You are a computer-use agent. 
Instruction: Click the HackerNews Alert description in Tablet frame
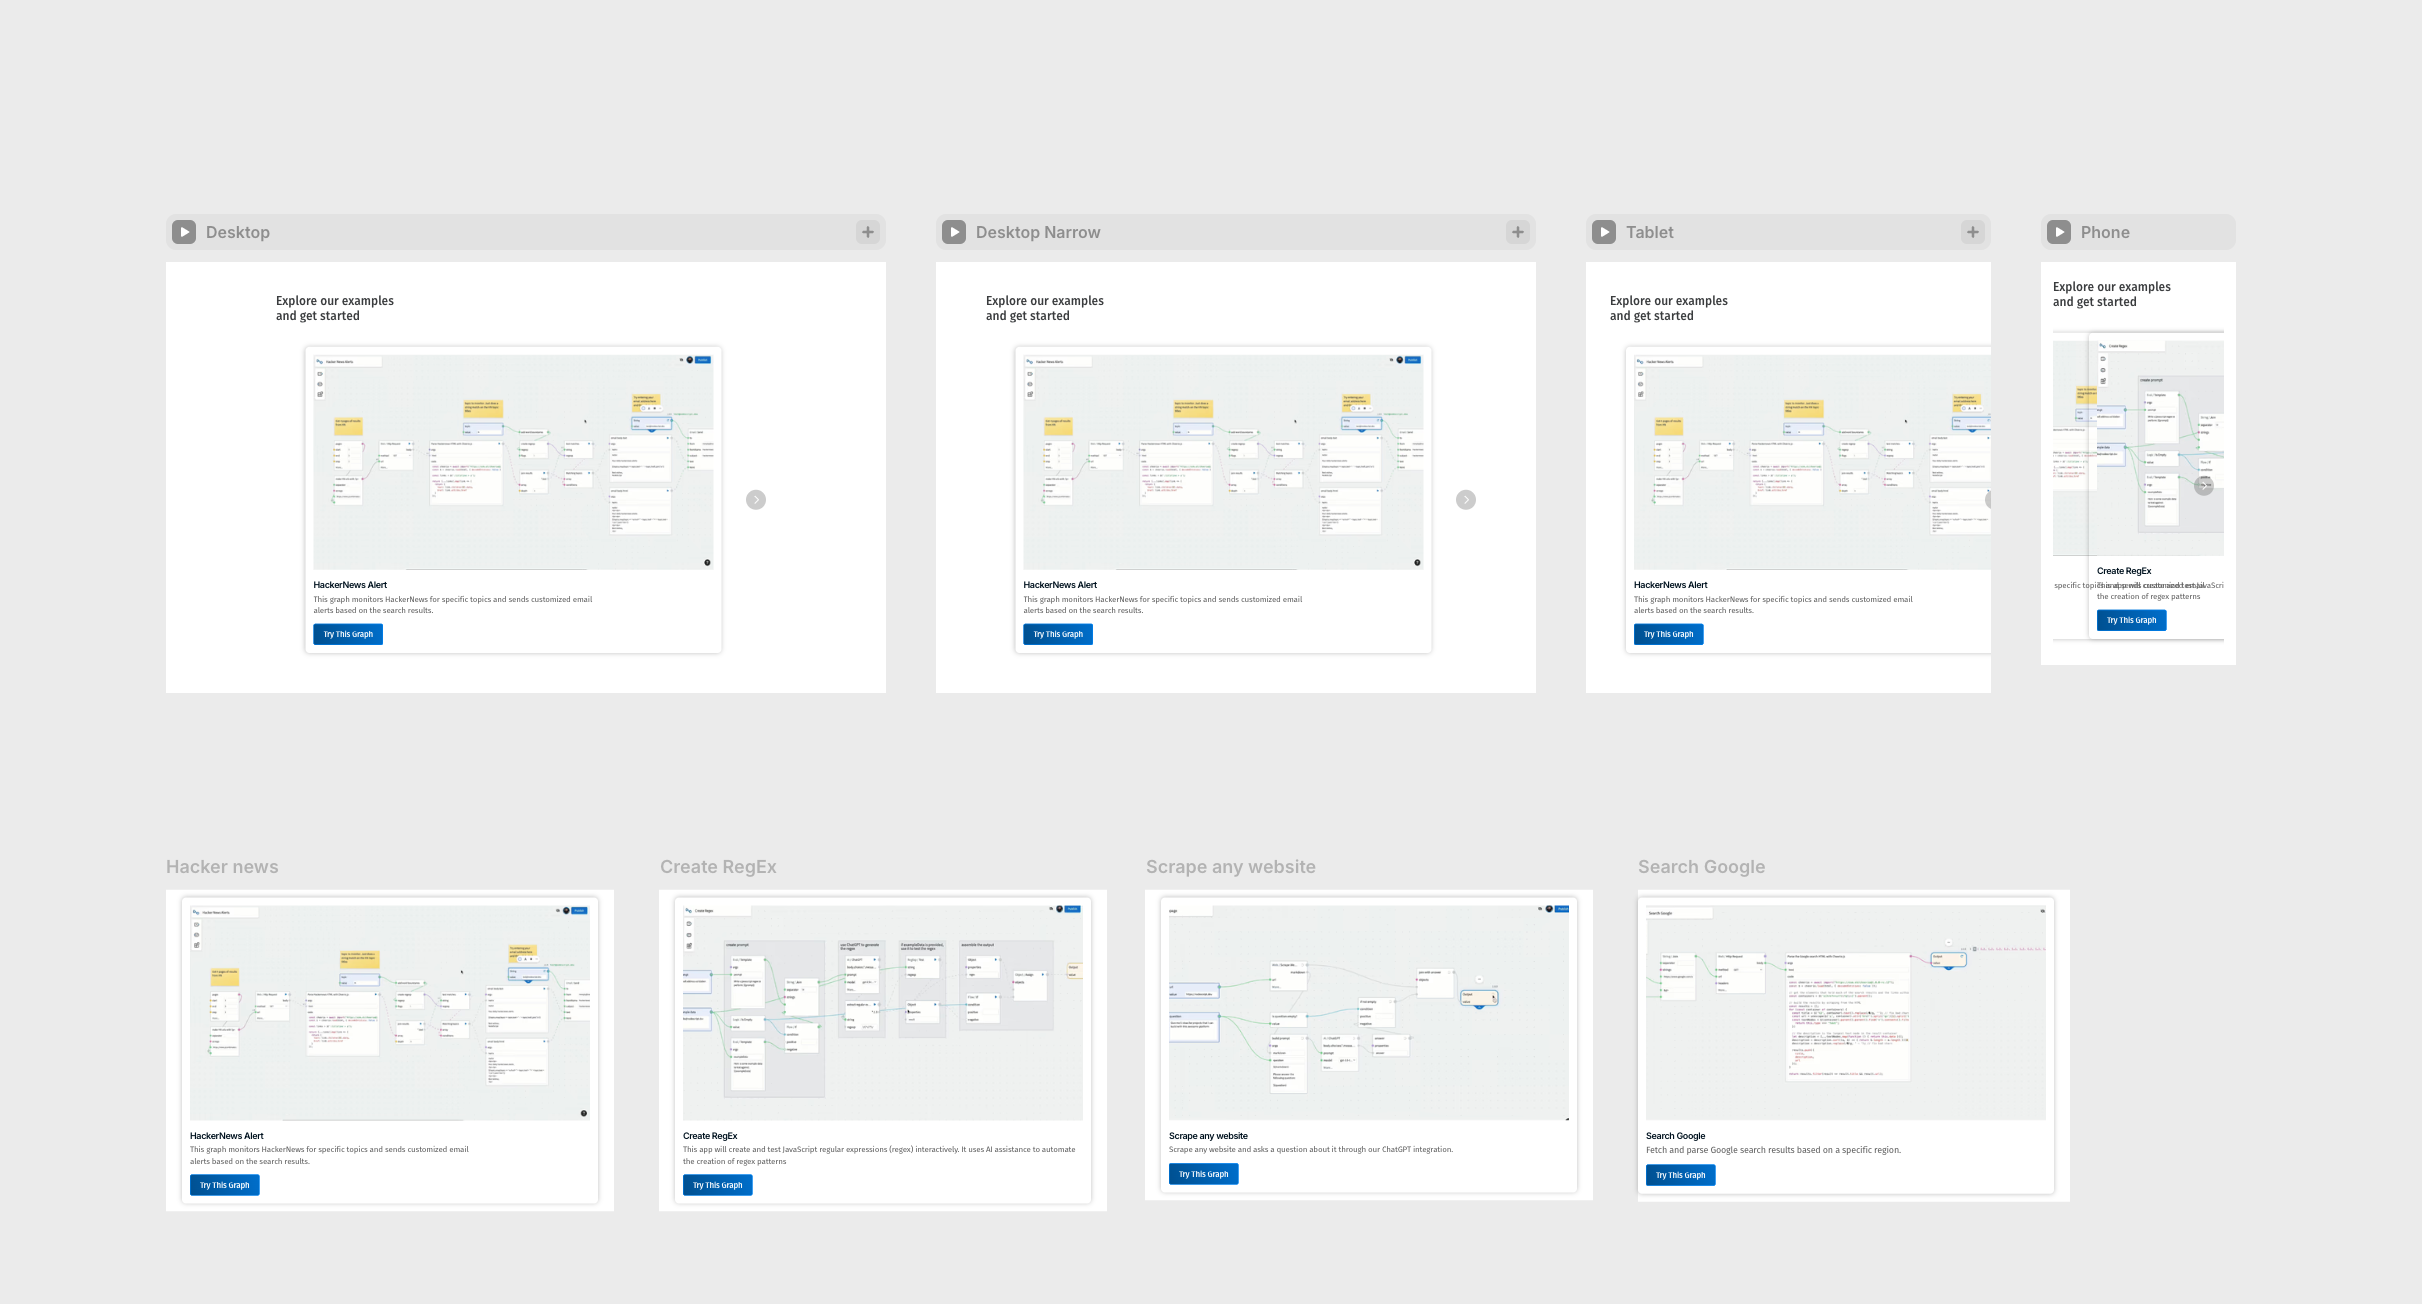(x=1773, y=605)
